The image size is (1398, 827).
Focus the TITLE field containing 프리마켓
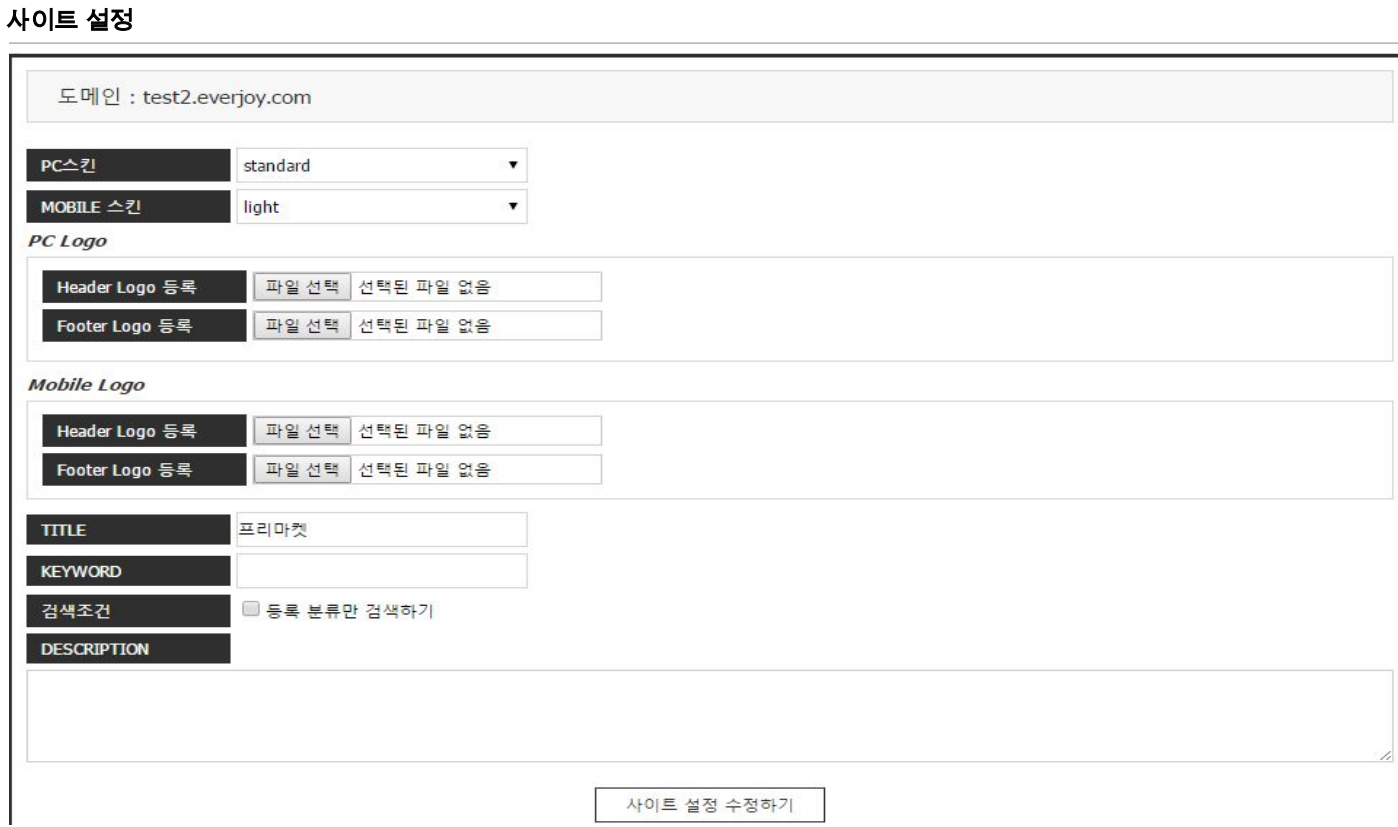pyautogui.click(x=380, y=530)
